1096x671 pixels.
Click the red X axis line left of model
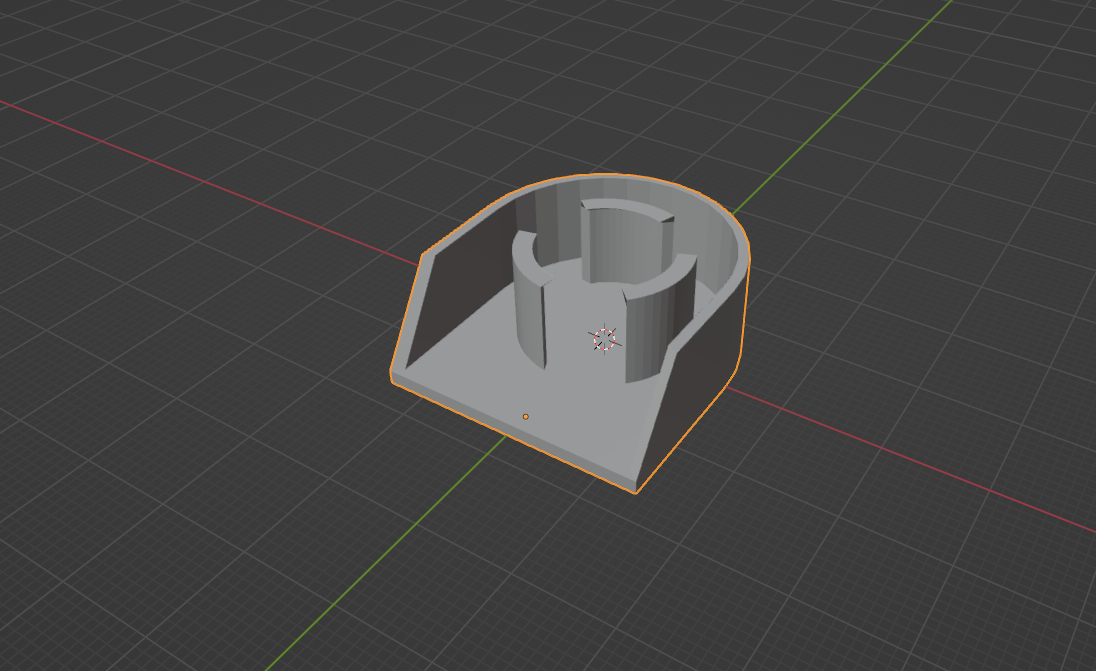(200, 180)
